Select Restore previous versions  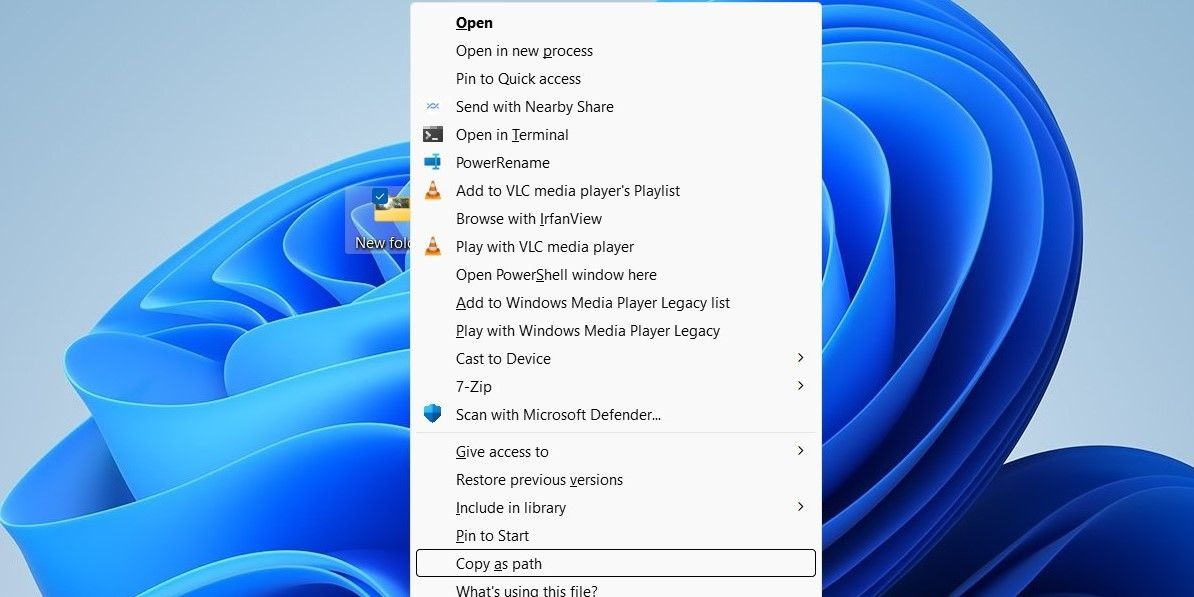tap(616, 480)
